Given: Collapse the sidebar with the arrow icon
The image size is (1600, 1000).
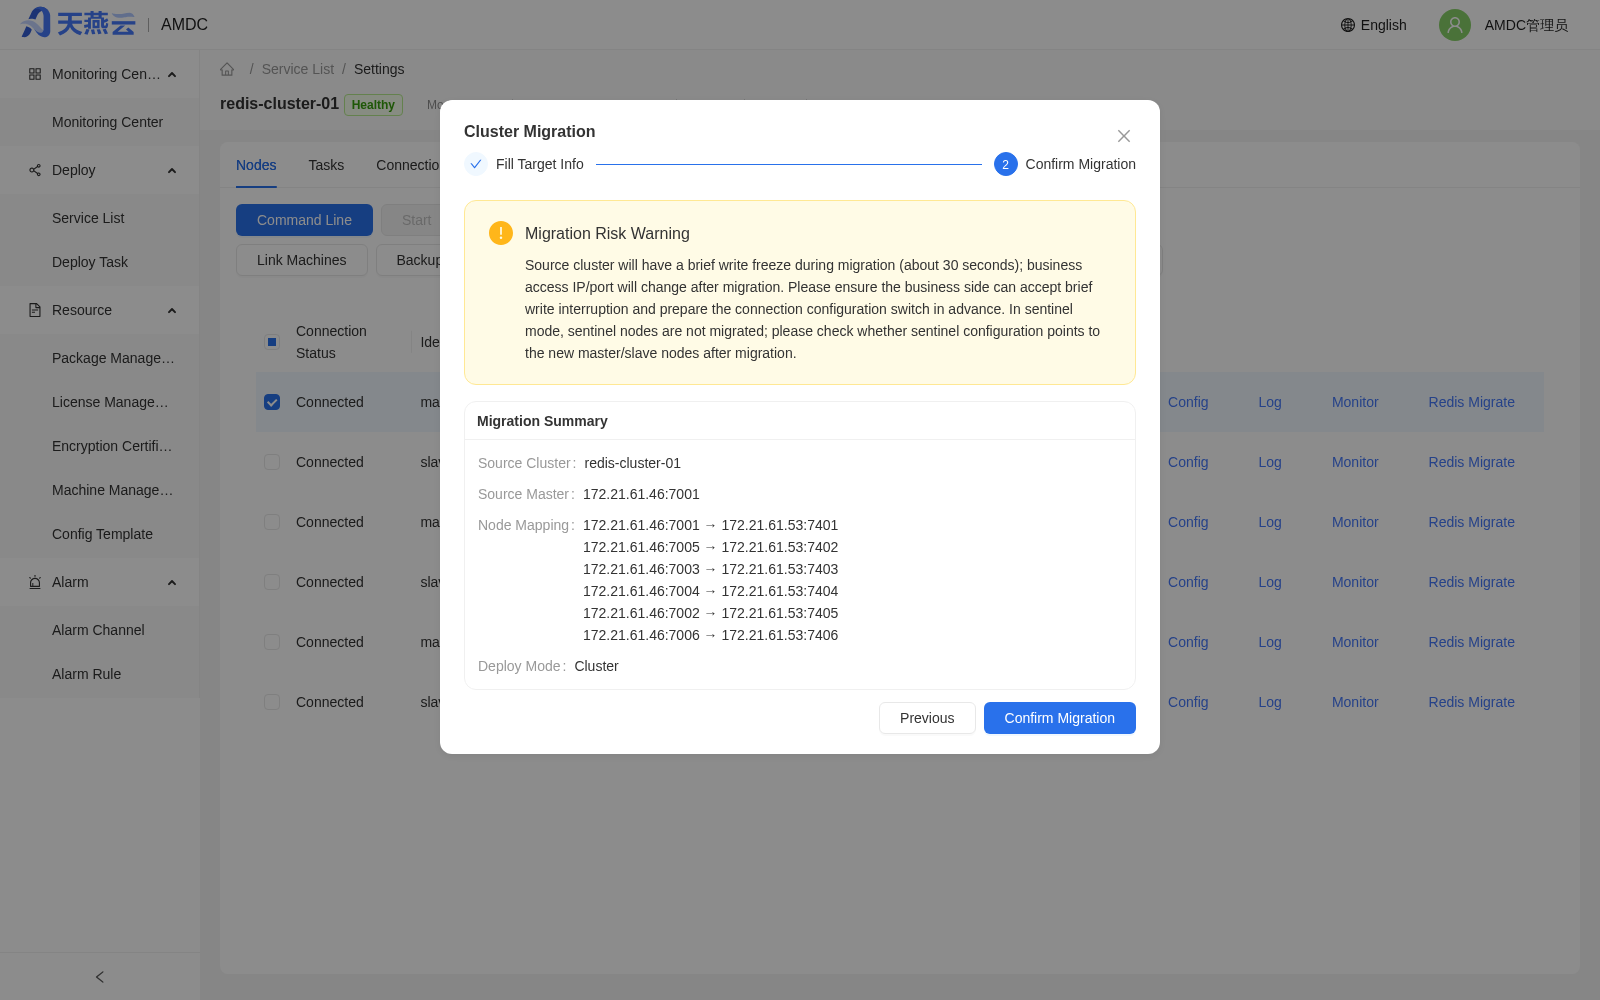Looking at the screenshot, I should 100,977.
